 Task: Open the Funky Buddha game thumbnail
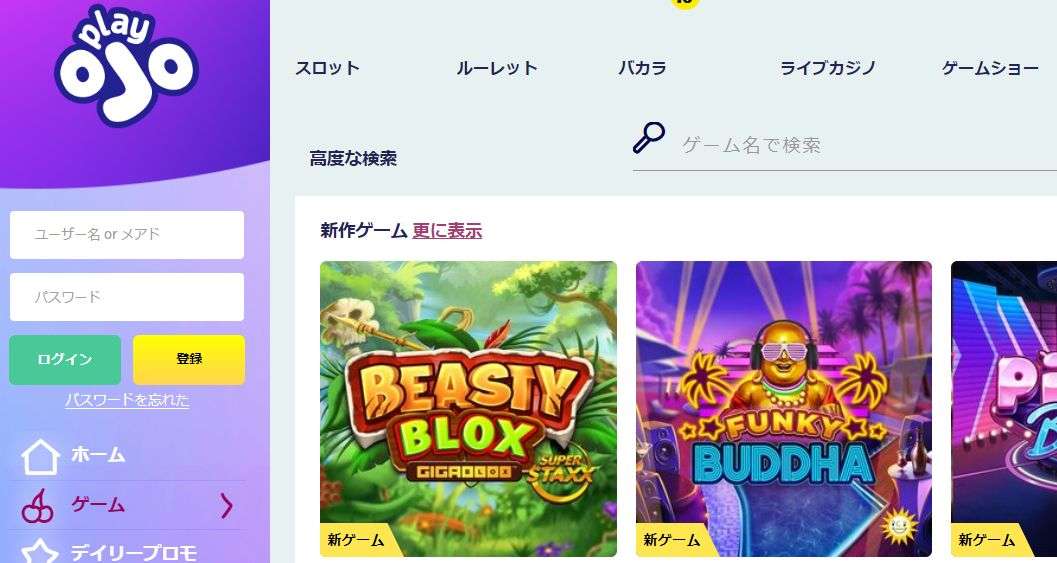(x=784, y=409)
